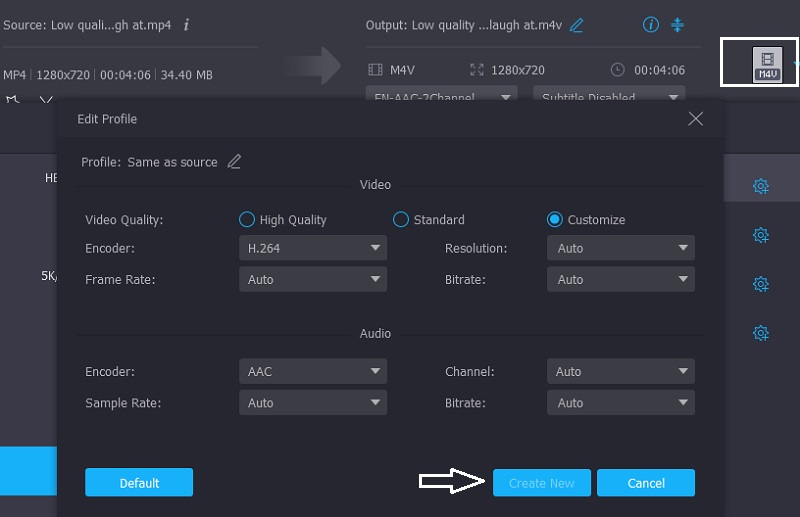Open the AAC audio encoder dropdown
Image resolution: width=800 pixels, height=517 pixels.
tap(313, 372)
